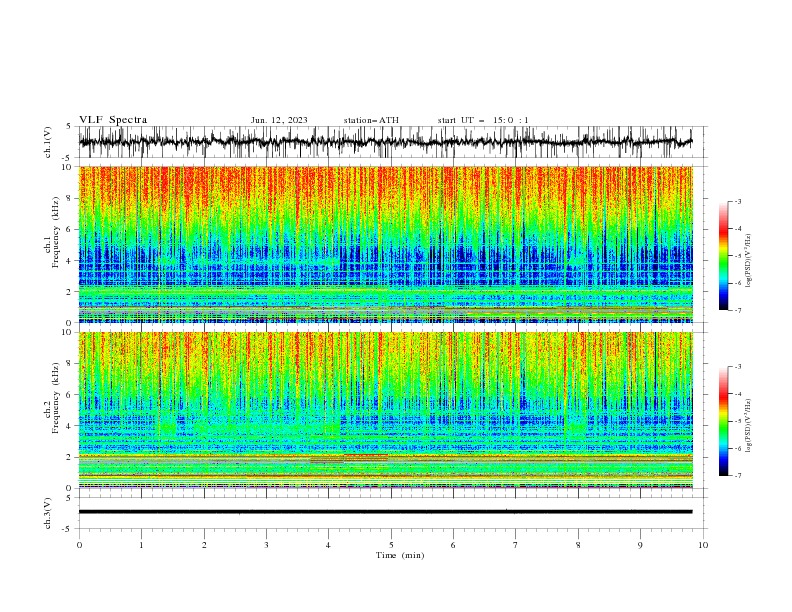Select the "start UT = 15:0 :1" text
Viewport: 792px width, 612px height.
click(x=483, y=120)
